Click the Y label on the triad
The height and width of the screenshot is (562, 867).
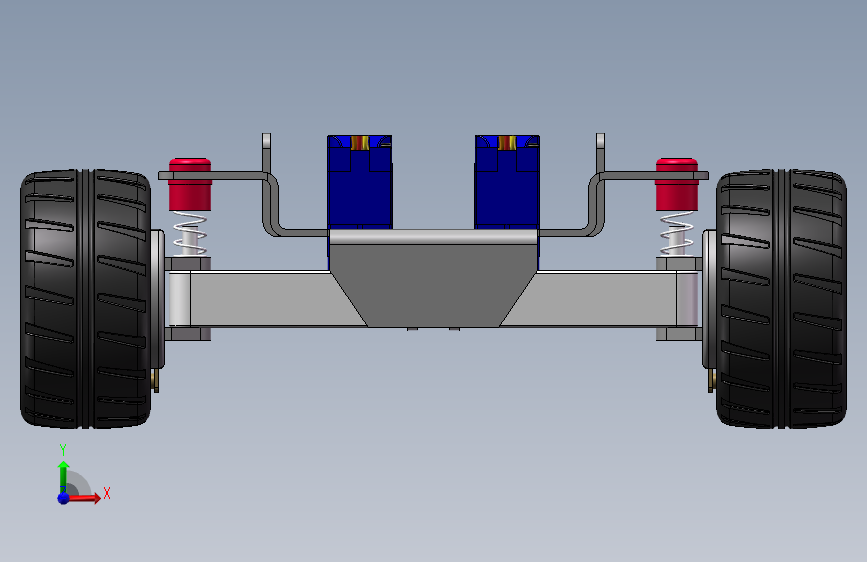[x=63, y=449]
